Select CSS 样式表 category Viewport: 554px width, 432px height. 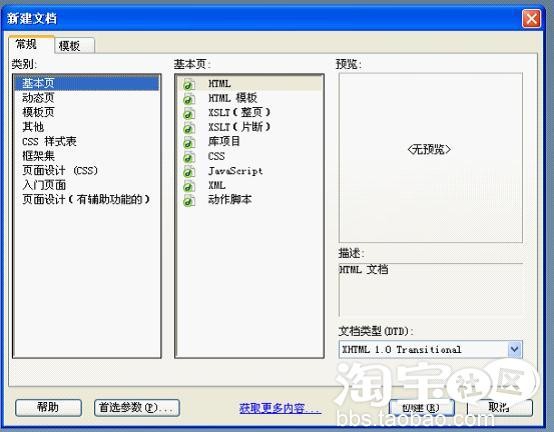[x=49, y=141]
